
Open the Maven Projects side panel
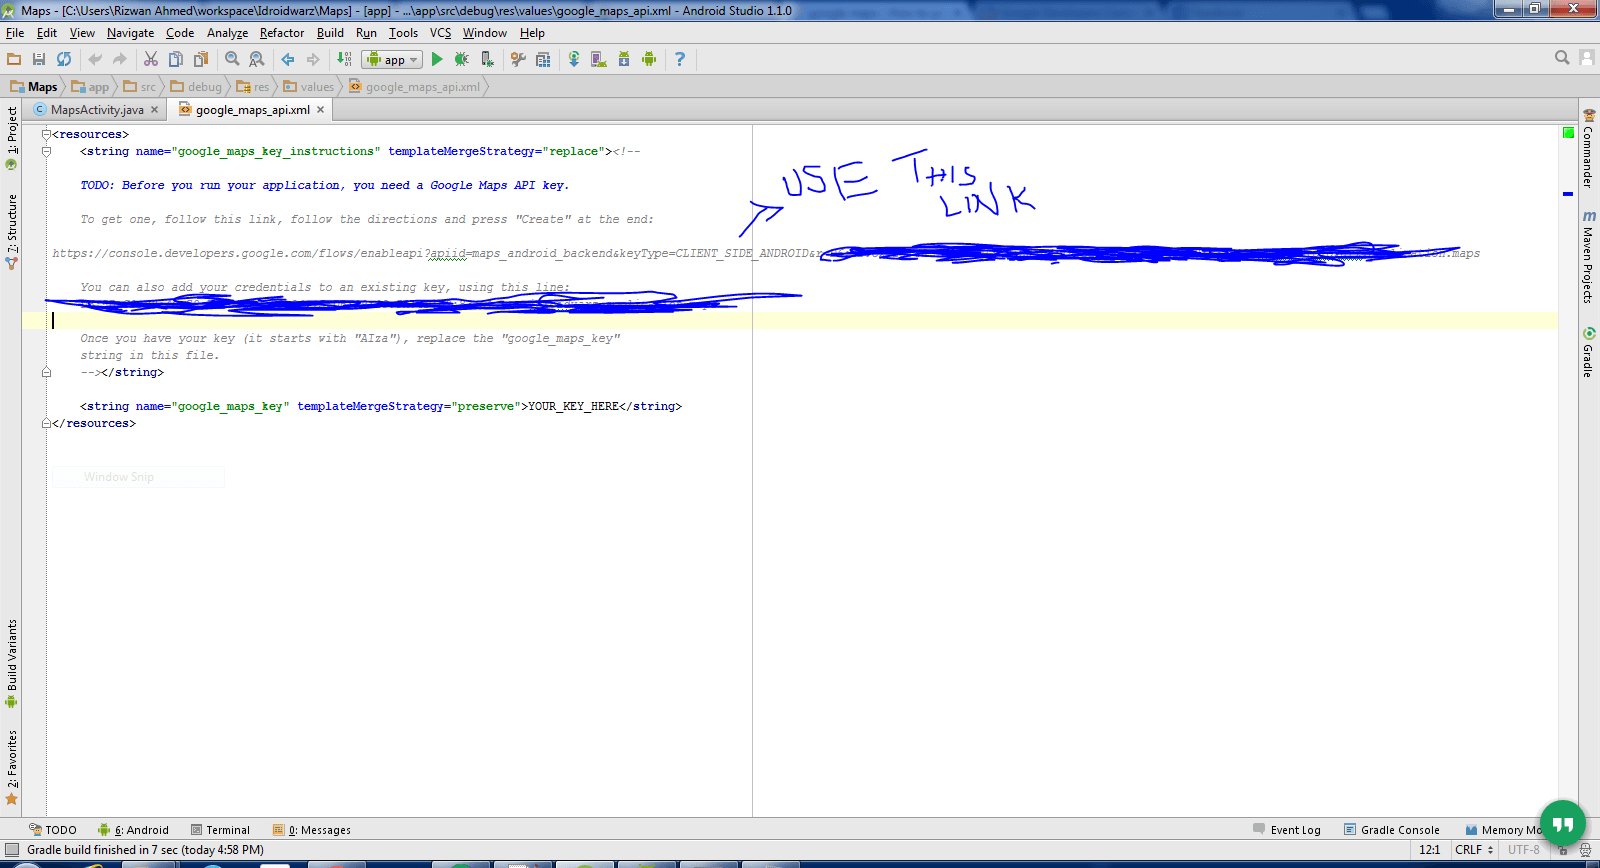(x=1588, y=257)
